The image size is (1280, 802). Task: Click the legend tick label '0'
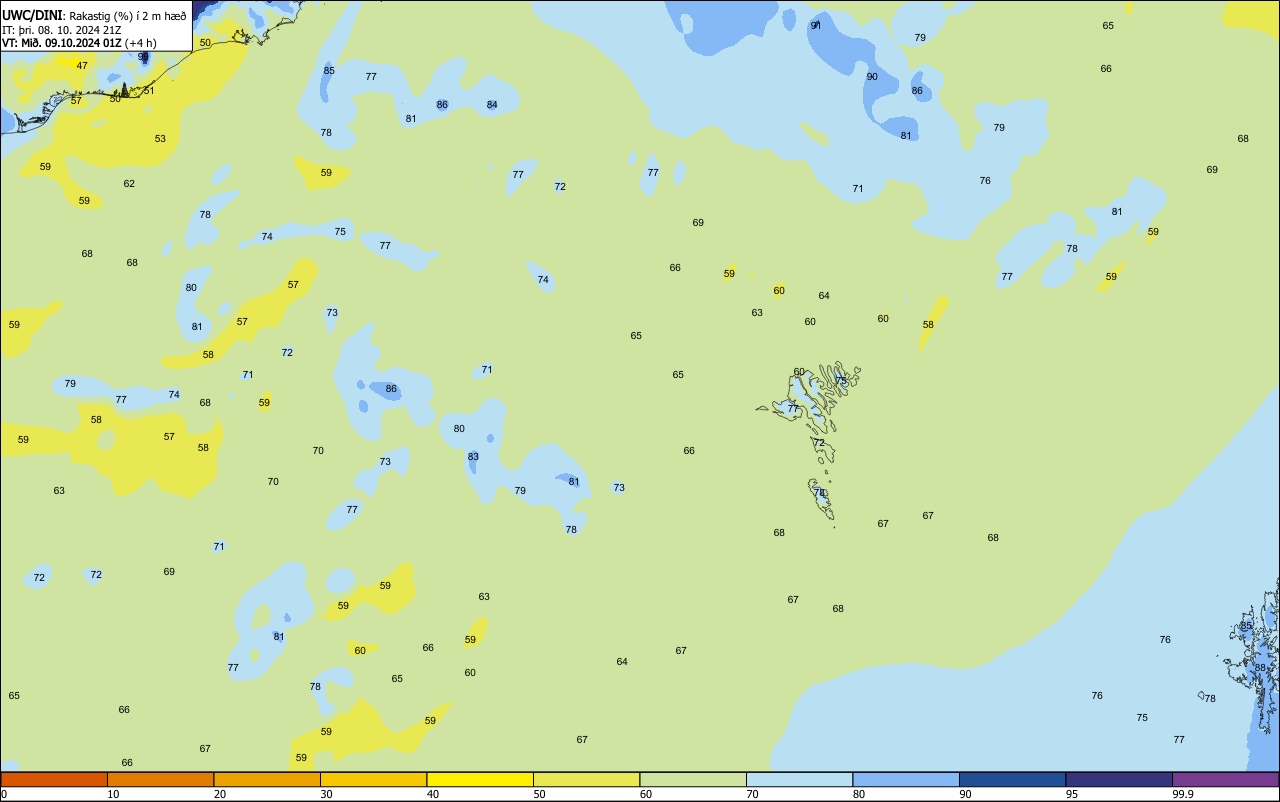coord(4,794)
